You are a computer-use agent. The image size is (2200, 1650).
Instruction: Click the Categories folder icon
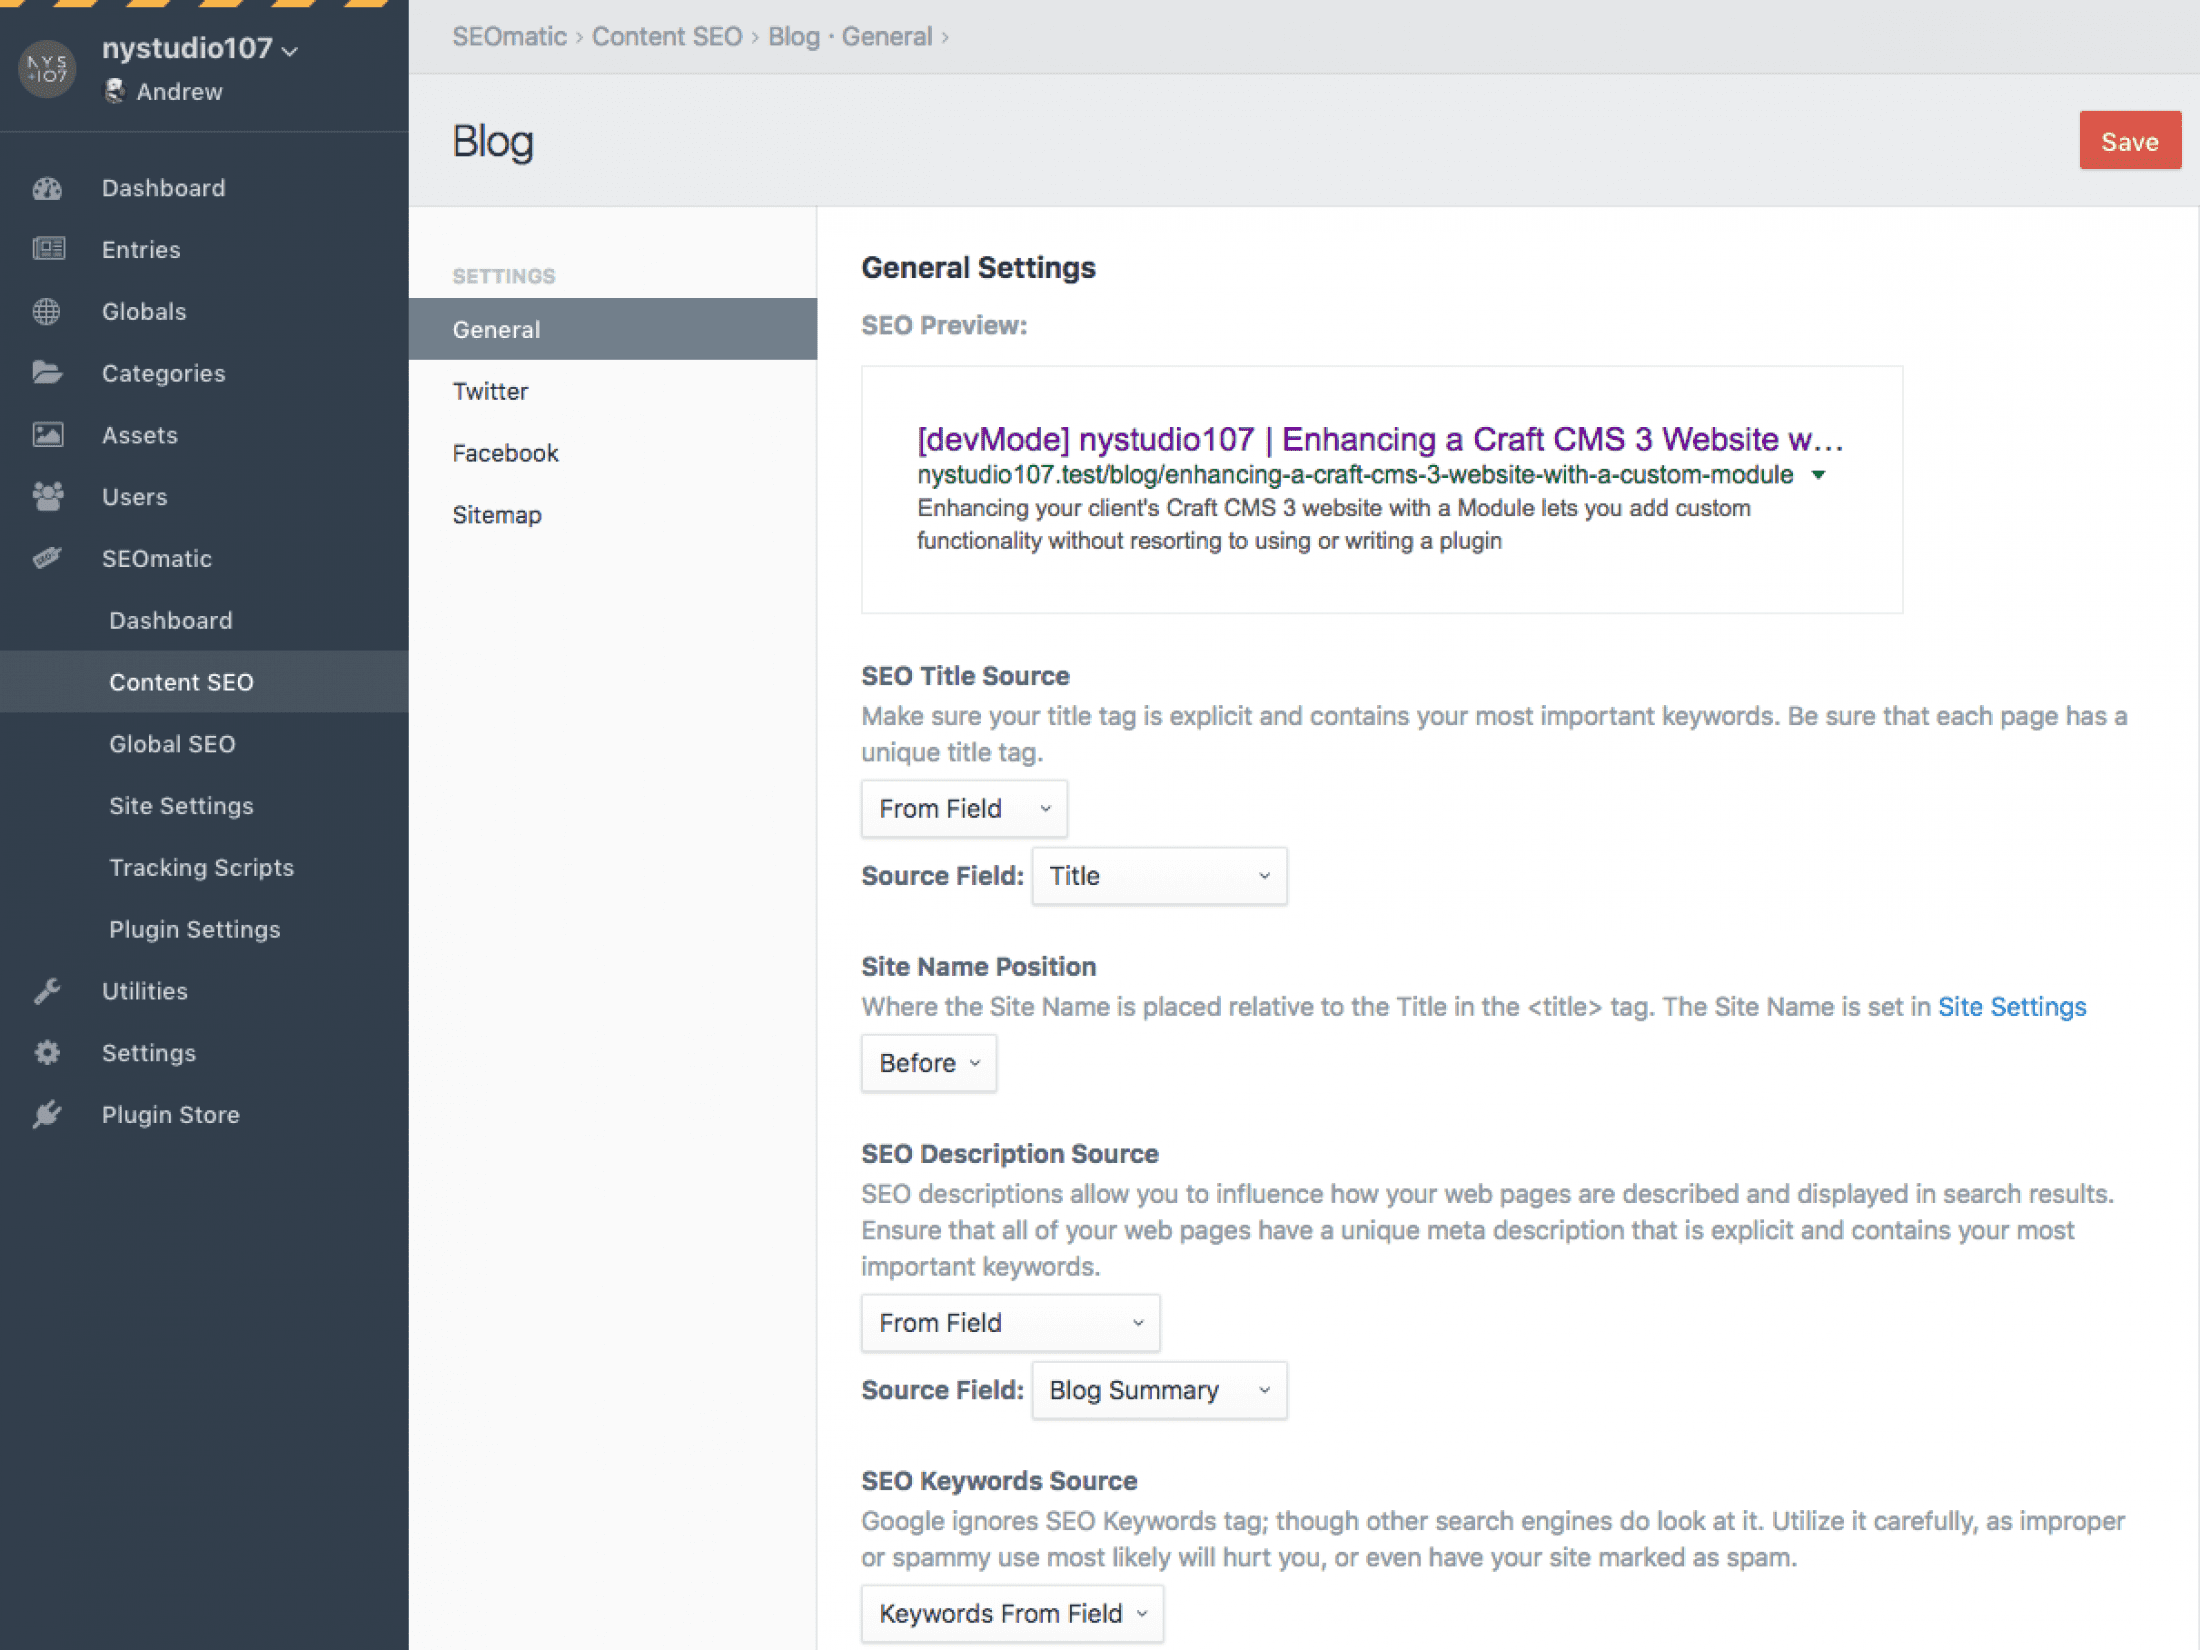47,373
